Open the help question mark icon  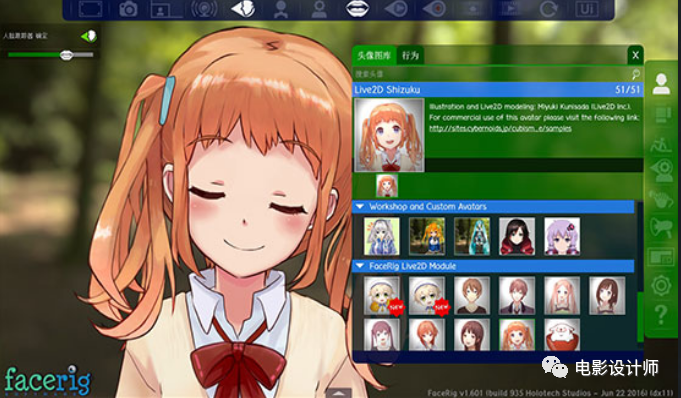pyautogui.click(x=661, y=315)
